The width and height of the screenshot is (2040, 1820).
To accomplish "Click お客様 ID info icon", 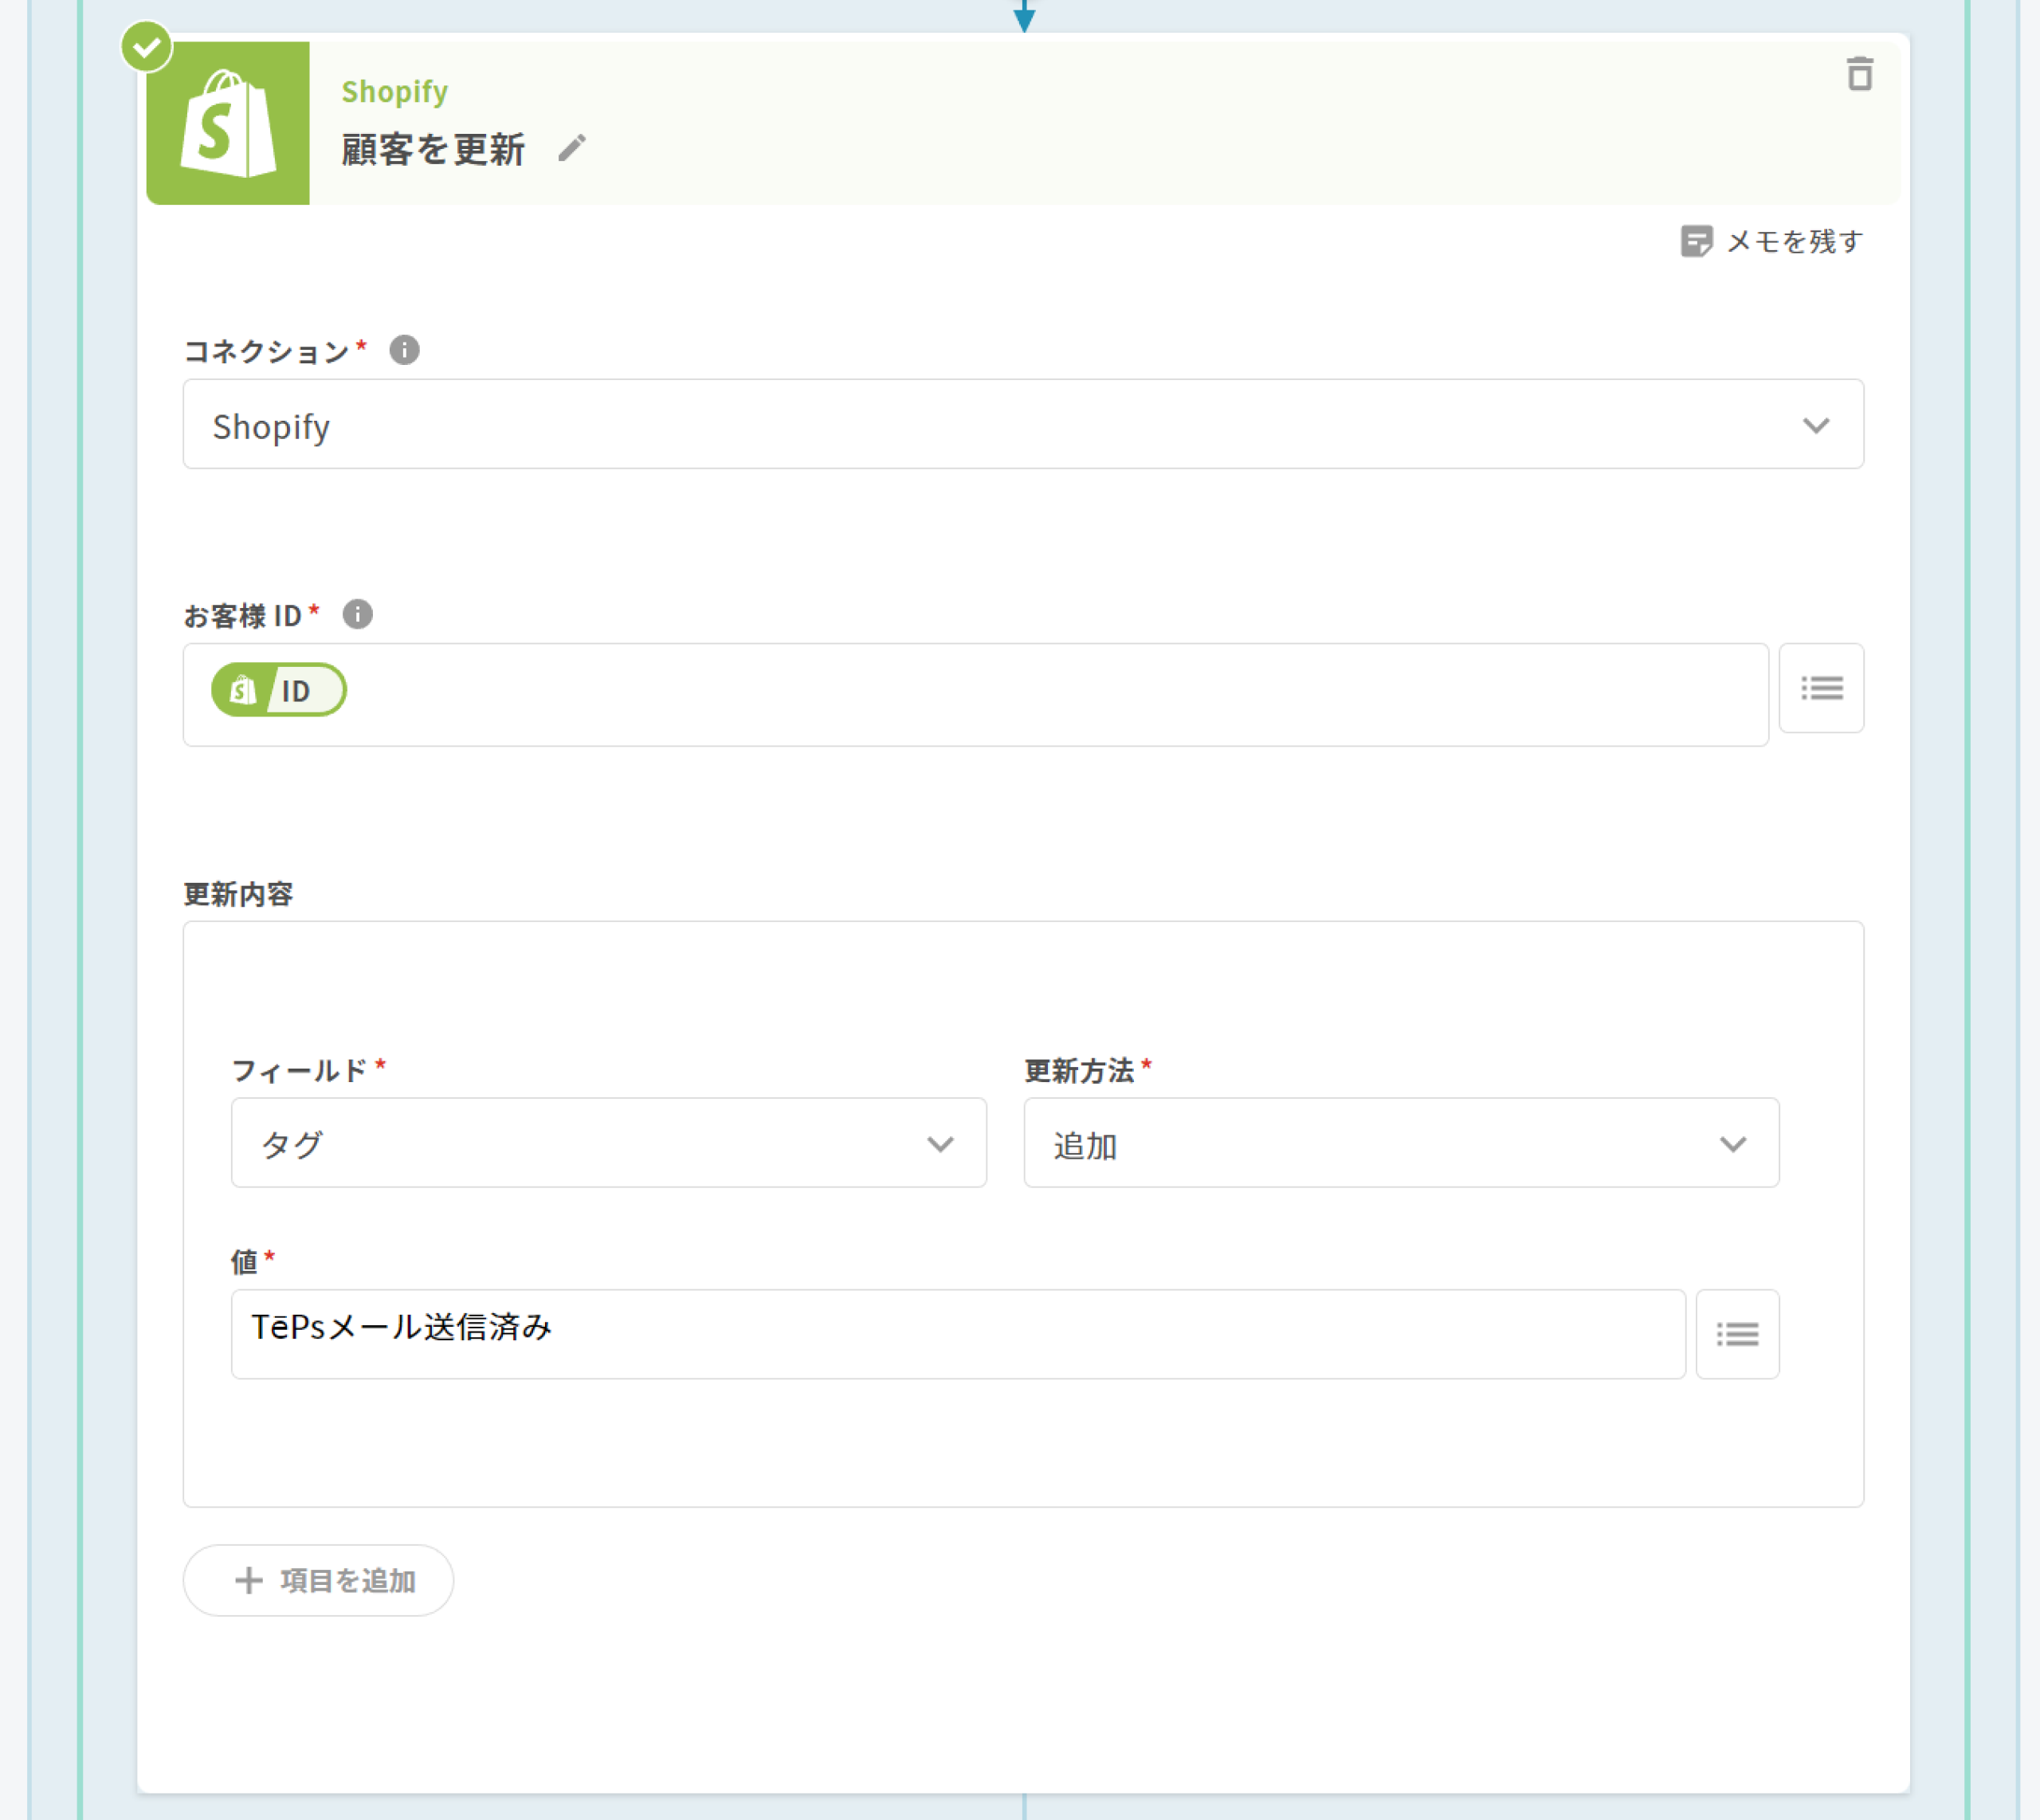I will [357, 614].
